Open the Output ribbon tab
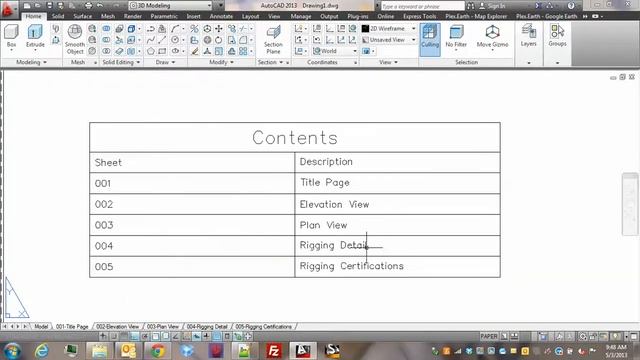 [329, 16]
